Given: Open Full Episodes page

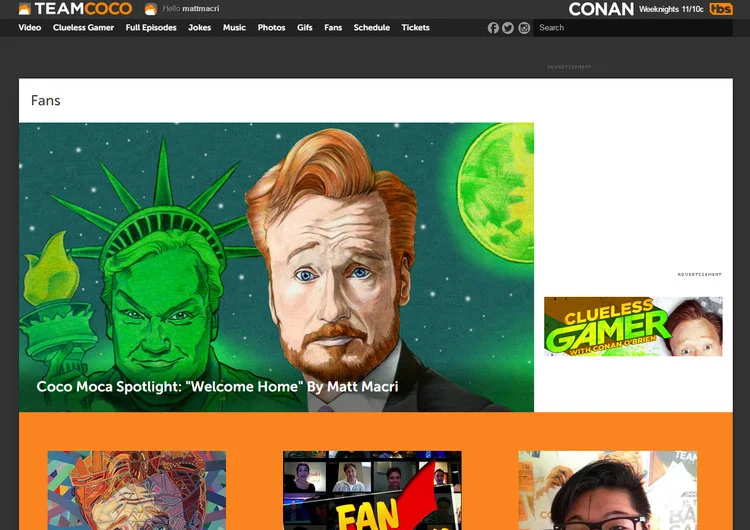Looking at the screenshot, I should pyautogui.click(x=151, y=28).
